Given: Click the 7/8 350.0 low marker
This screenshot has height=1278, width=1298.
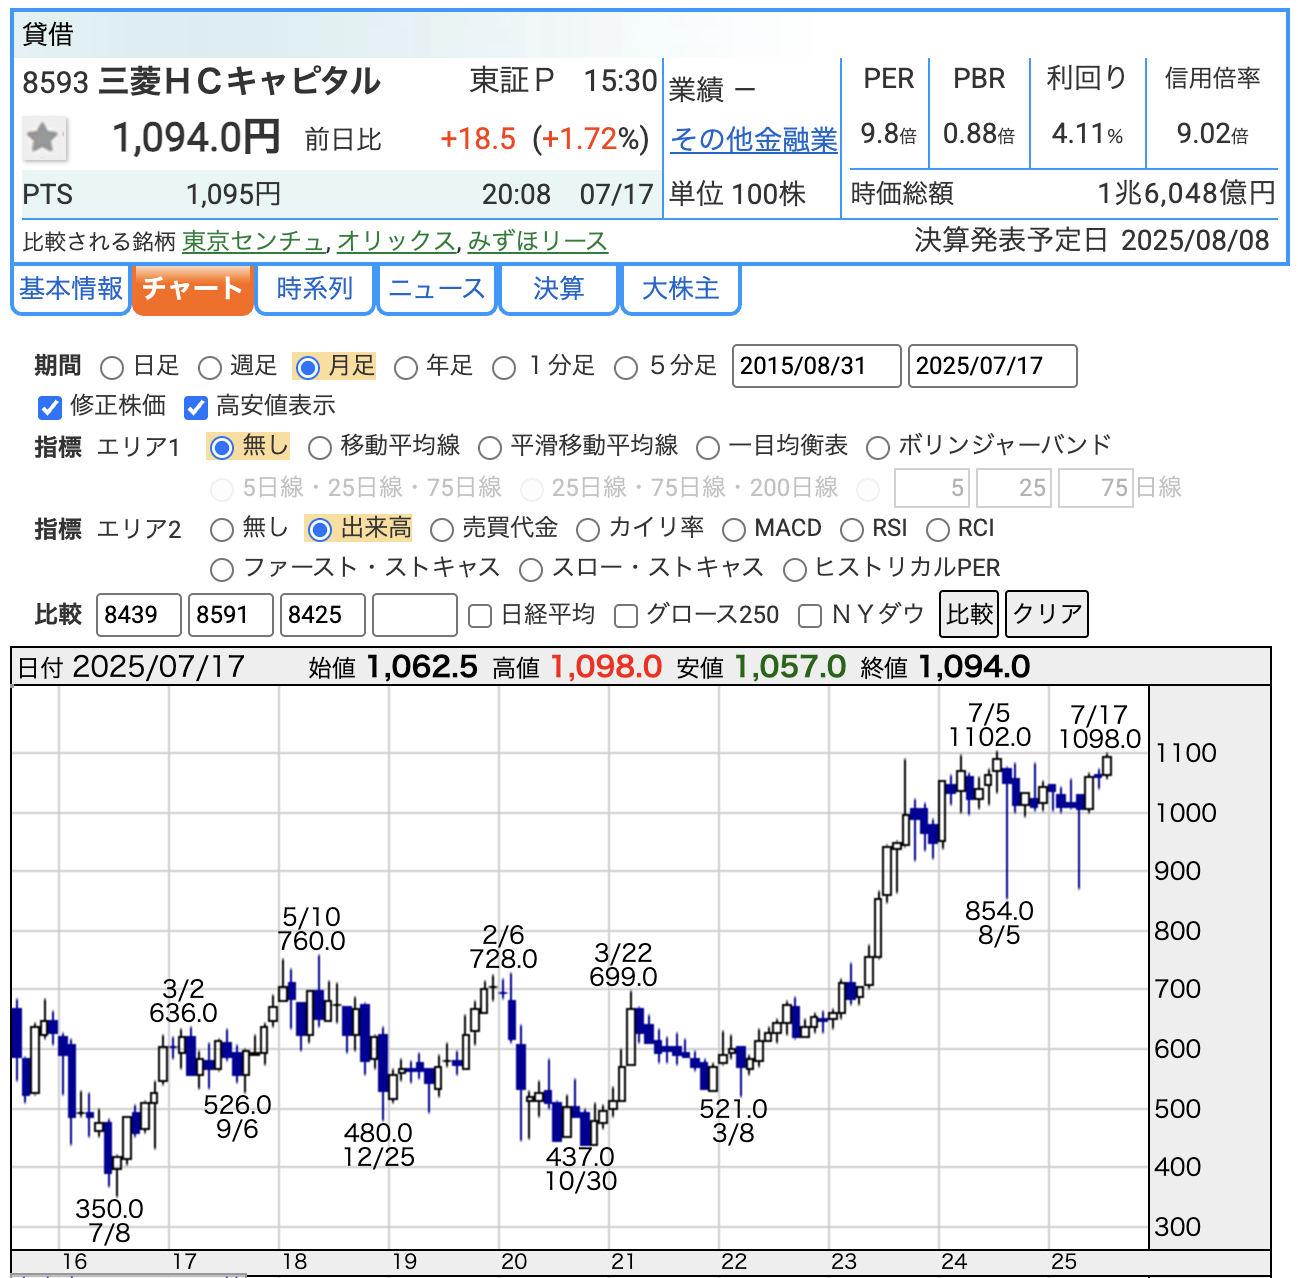Looking at the screenshot, I should (x=109, y=1221).
